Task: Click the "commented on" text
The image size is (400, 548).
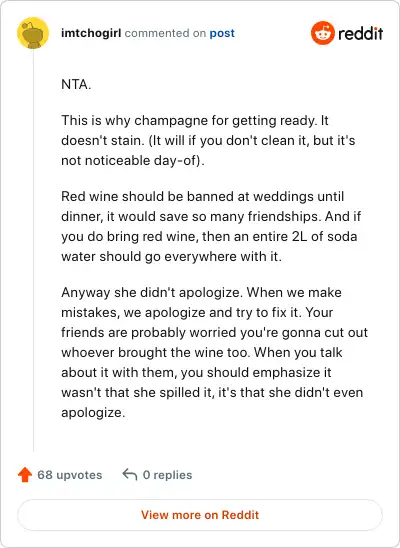Action: [x=165, y=33]
